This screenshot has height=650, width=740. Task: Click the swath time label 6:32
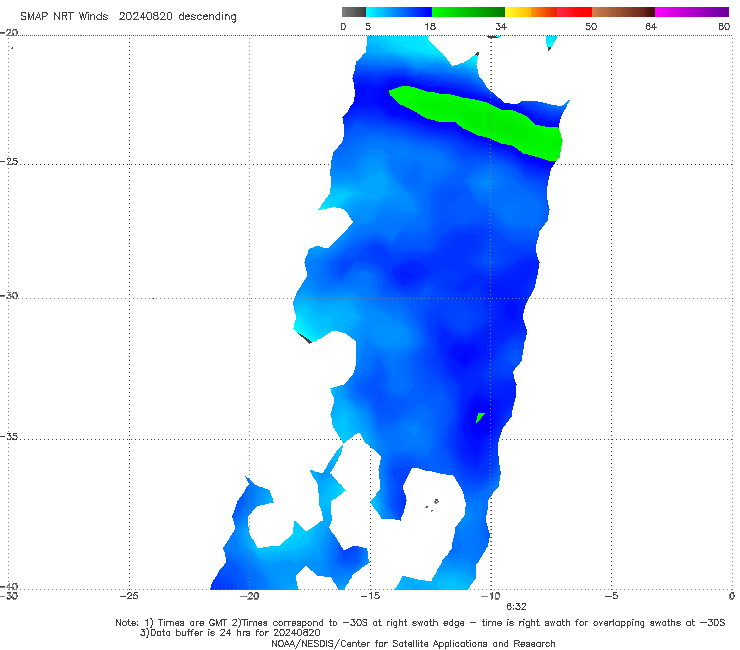click(516, 607)
